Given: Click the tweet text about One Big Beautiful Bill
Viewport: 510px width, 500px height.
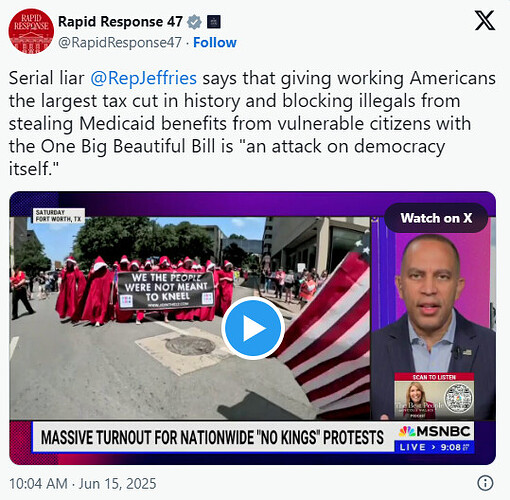Looking at the screenshot, I should (252, 123).
